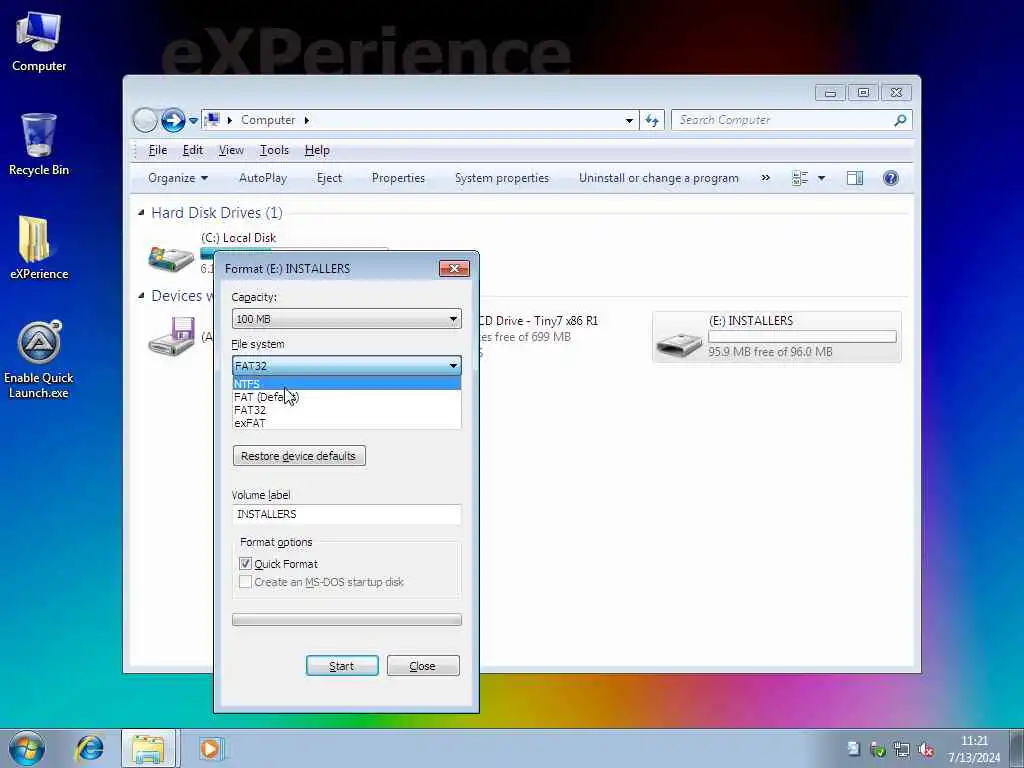
Task: Click the format progress bar
Action: coord(347,620)
